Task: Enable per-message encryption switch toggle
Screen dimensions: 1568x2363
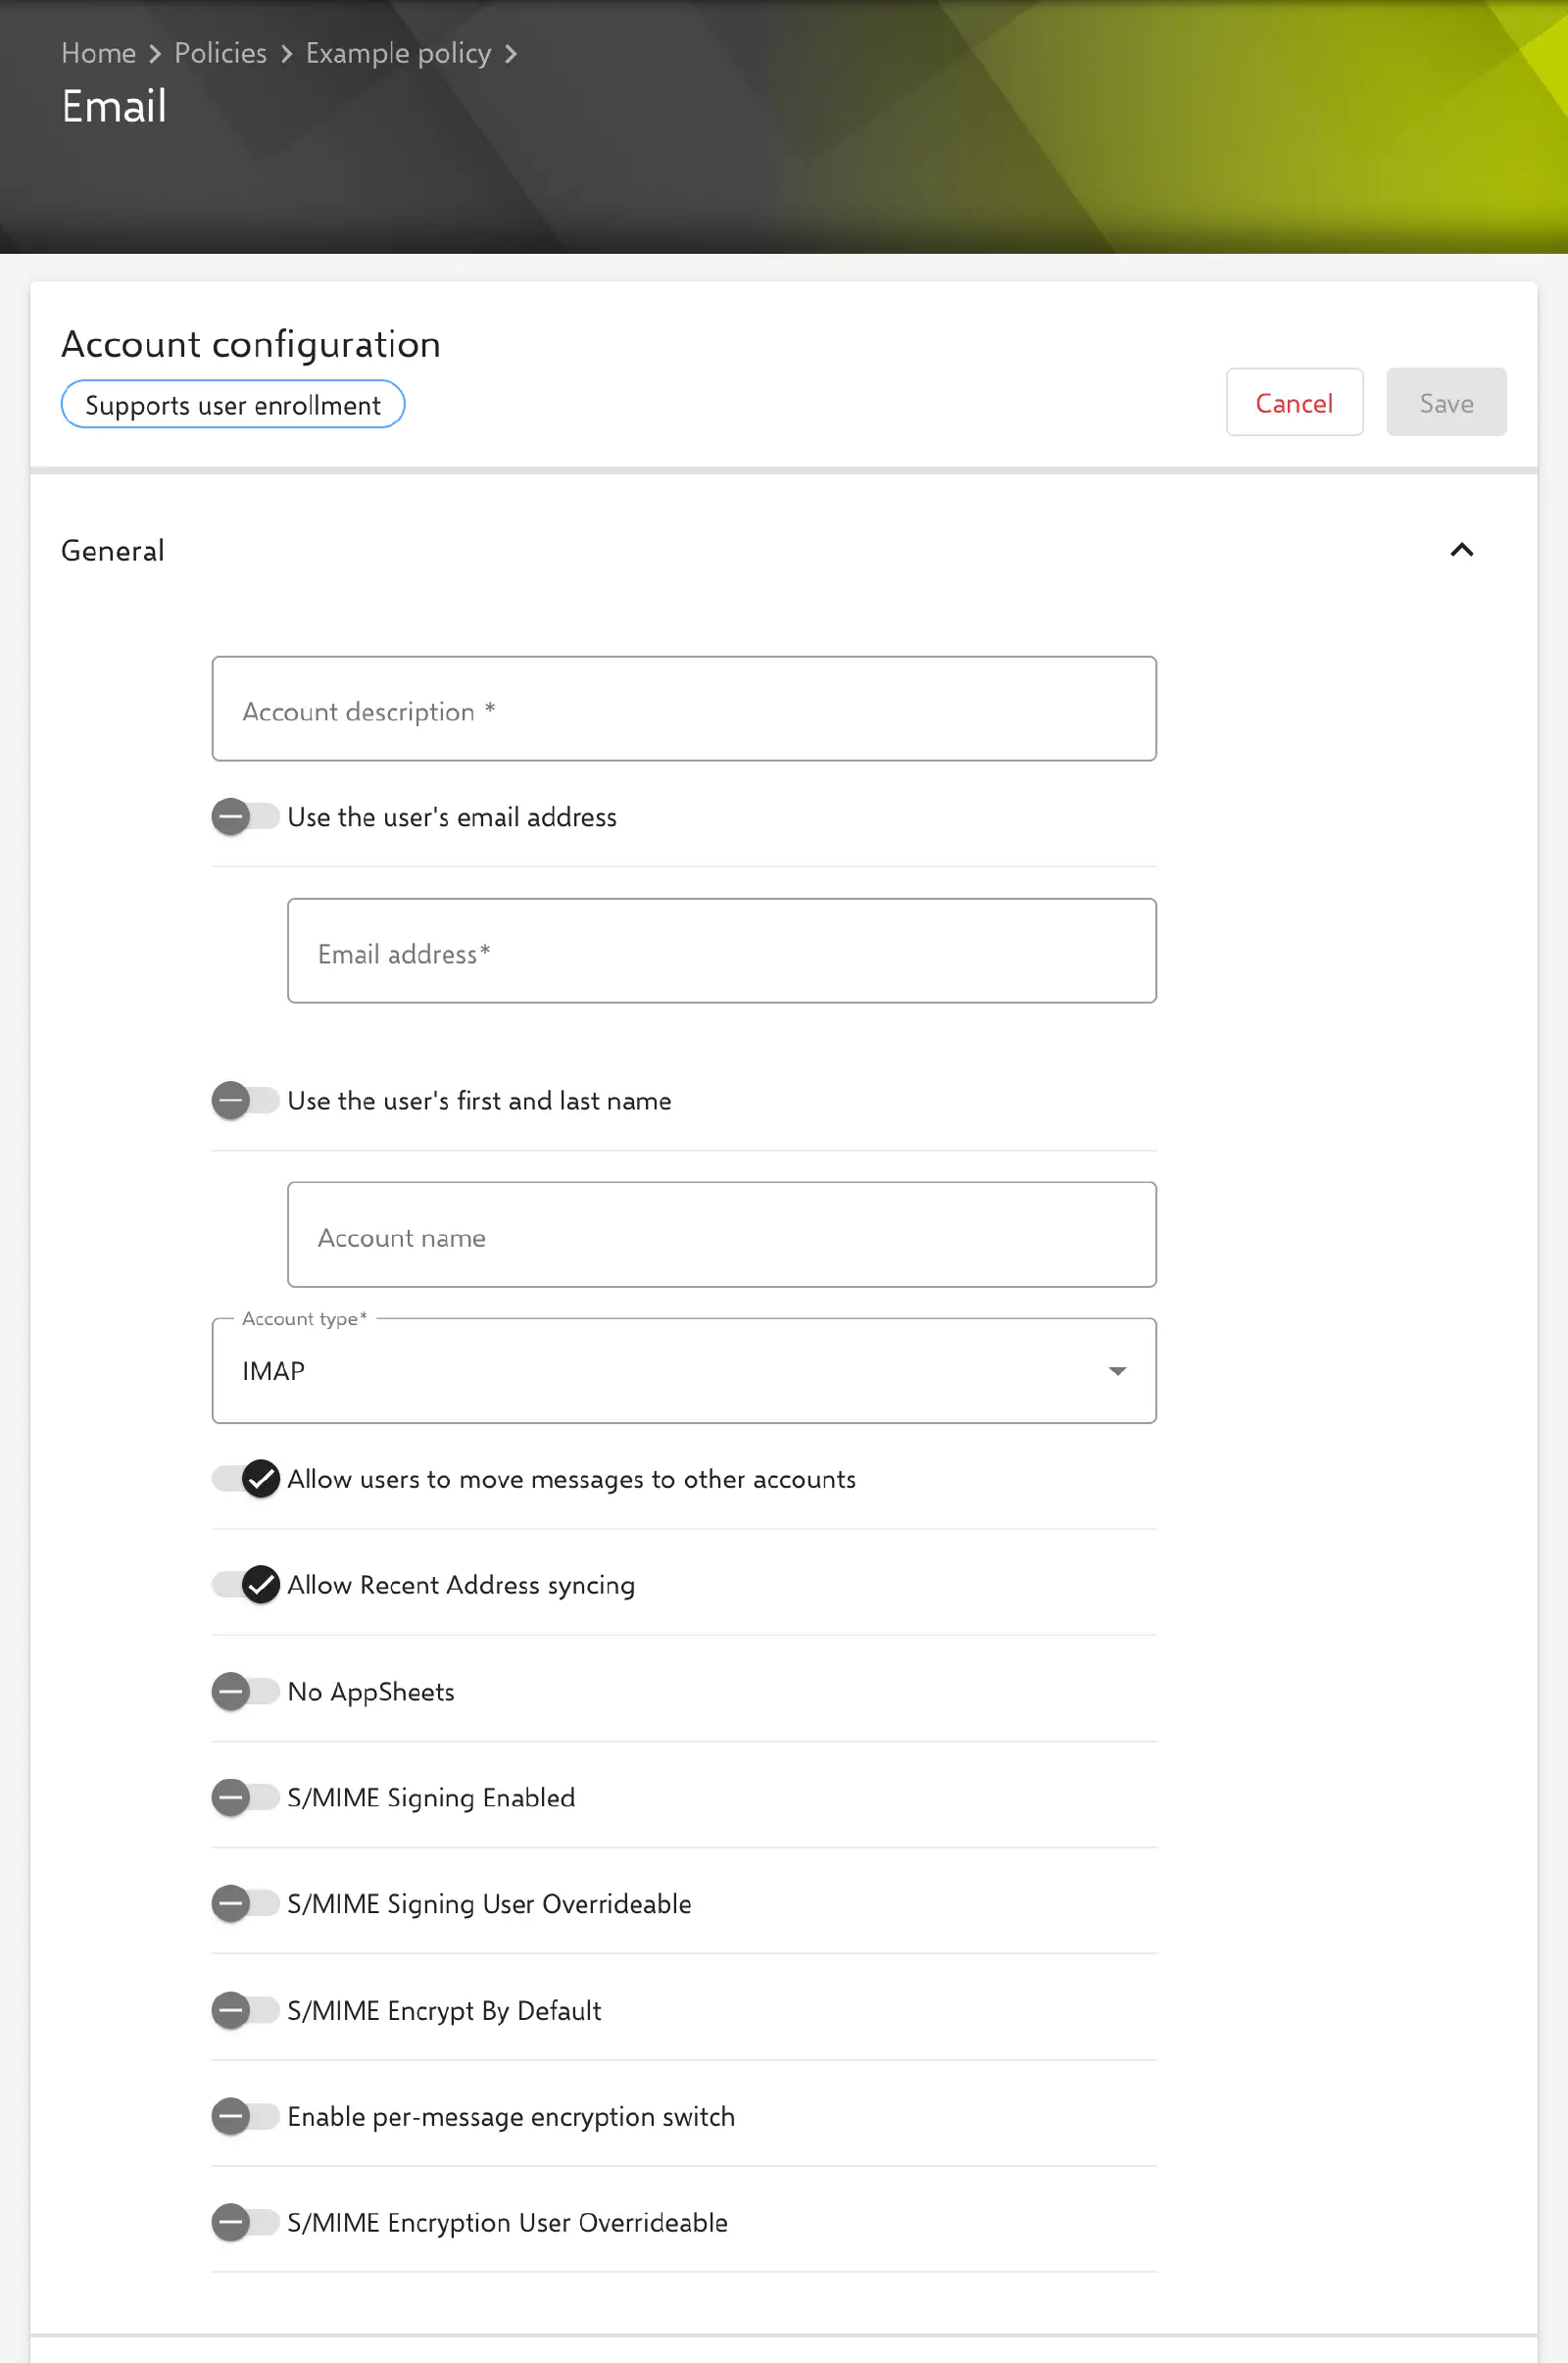Action: 245,2117
